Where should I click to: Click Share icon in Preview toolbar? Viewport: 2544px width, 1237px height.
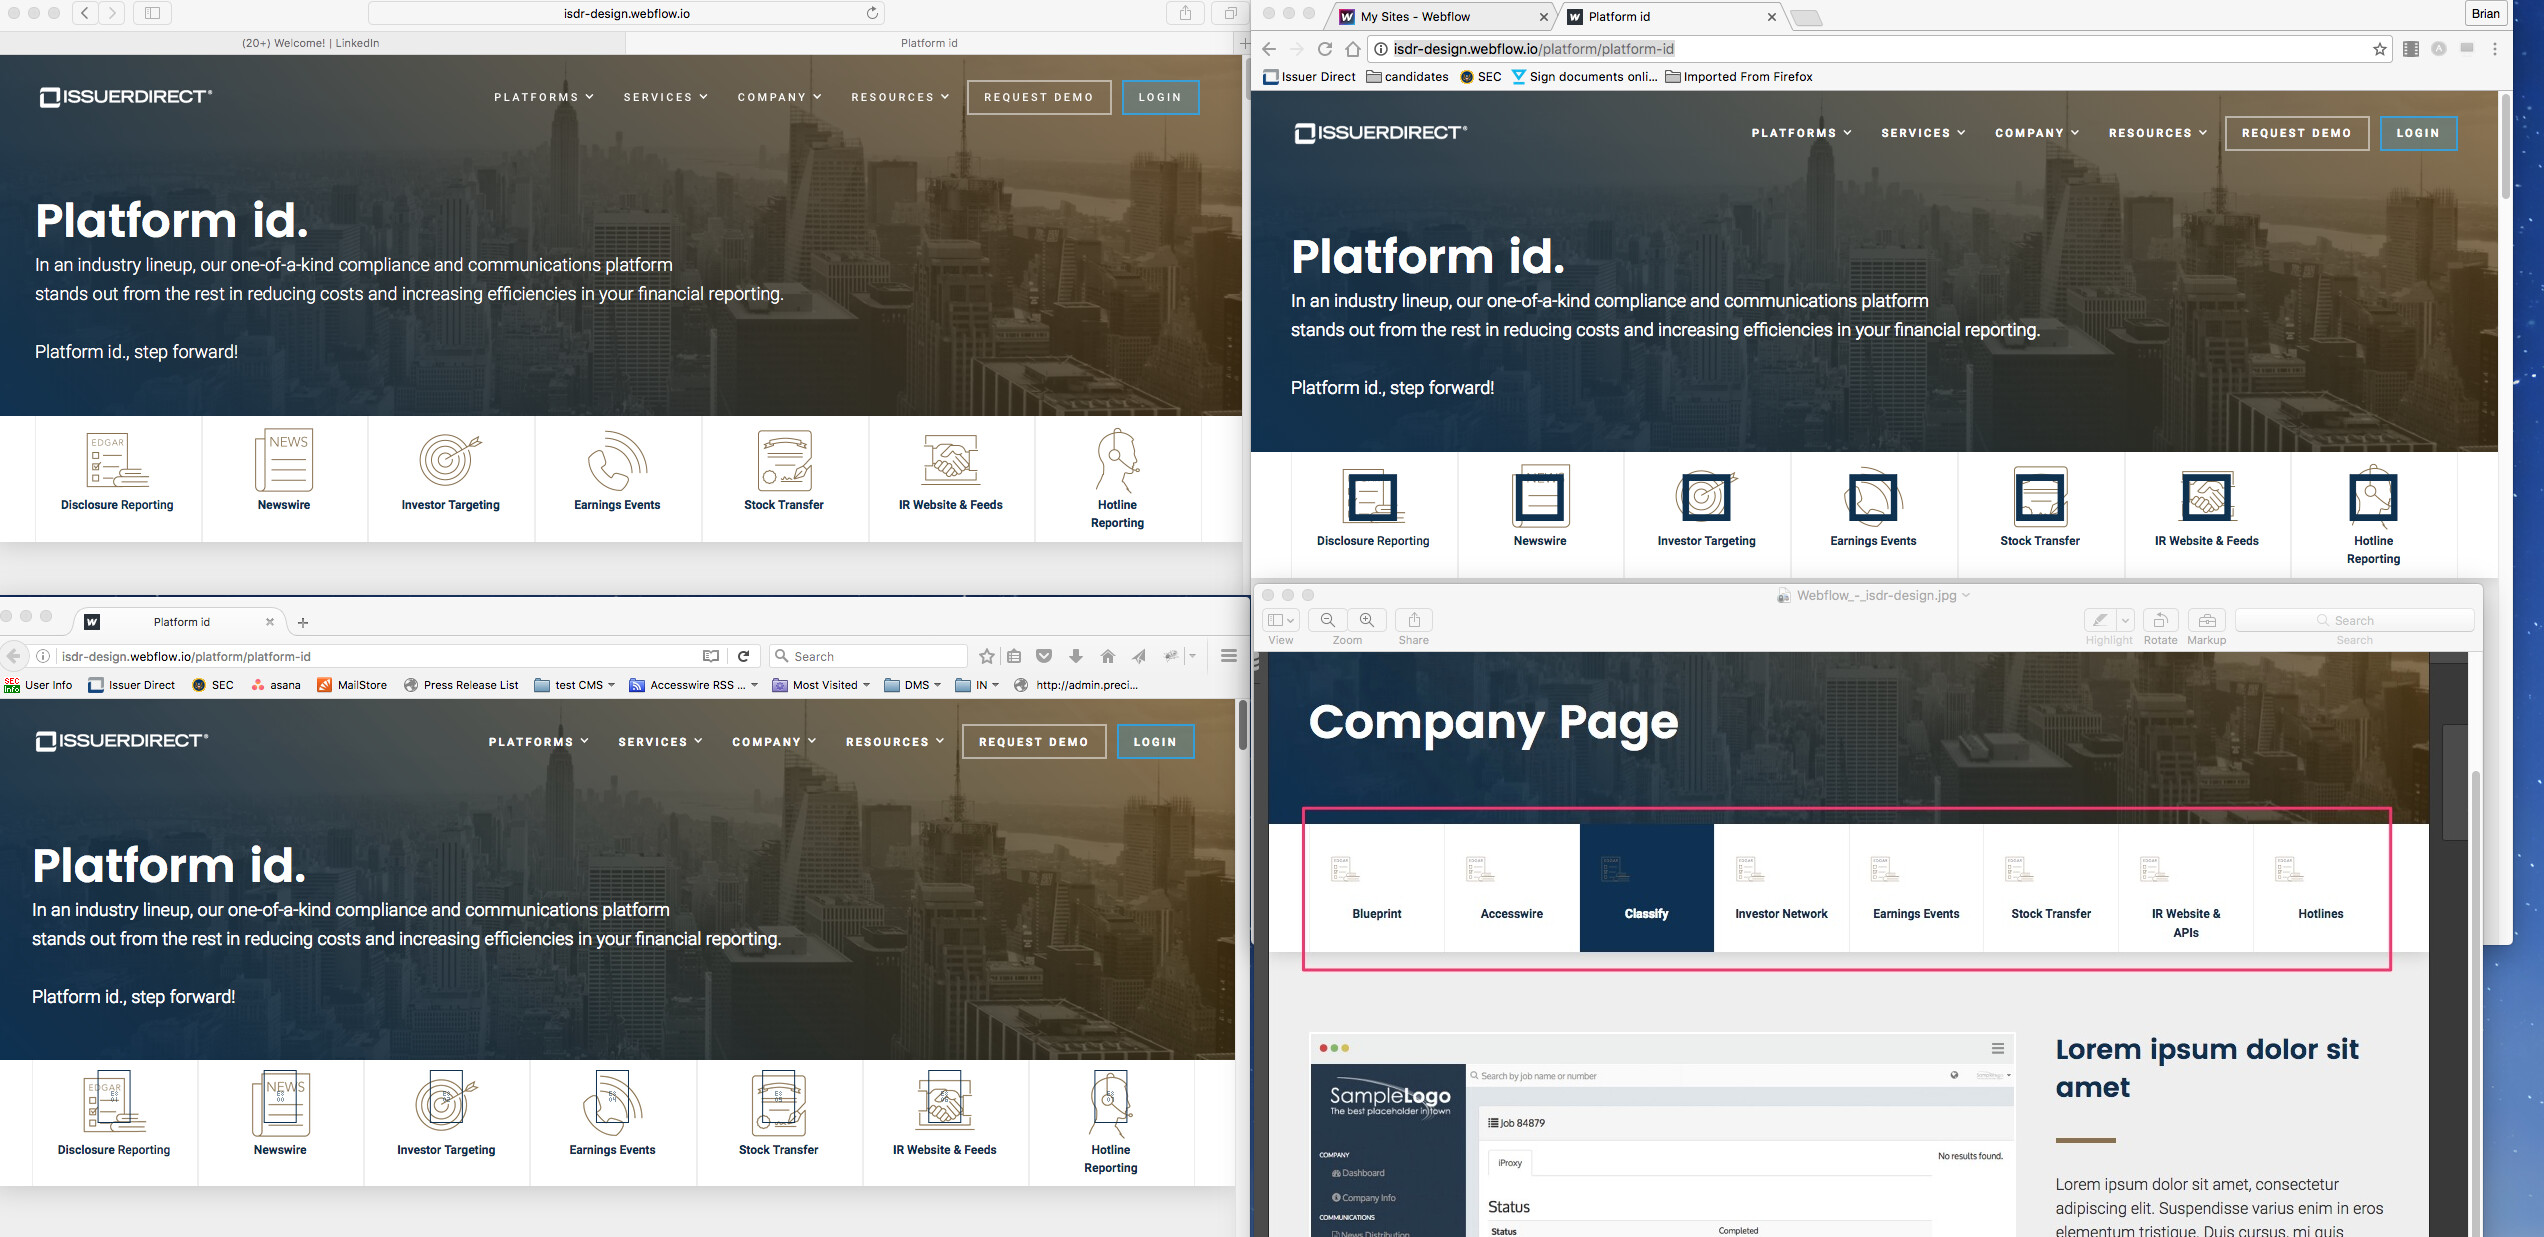click(x=1414, y=620)
